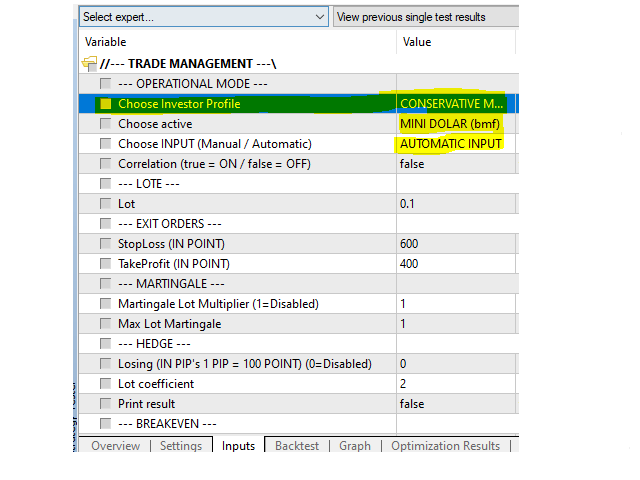Edit the Martingale Lot Multiplier value 1
Viewport: 640px width, 480px height.
tap(456, 304)
